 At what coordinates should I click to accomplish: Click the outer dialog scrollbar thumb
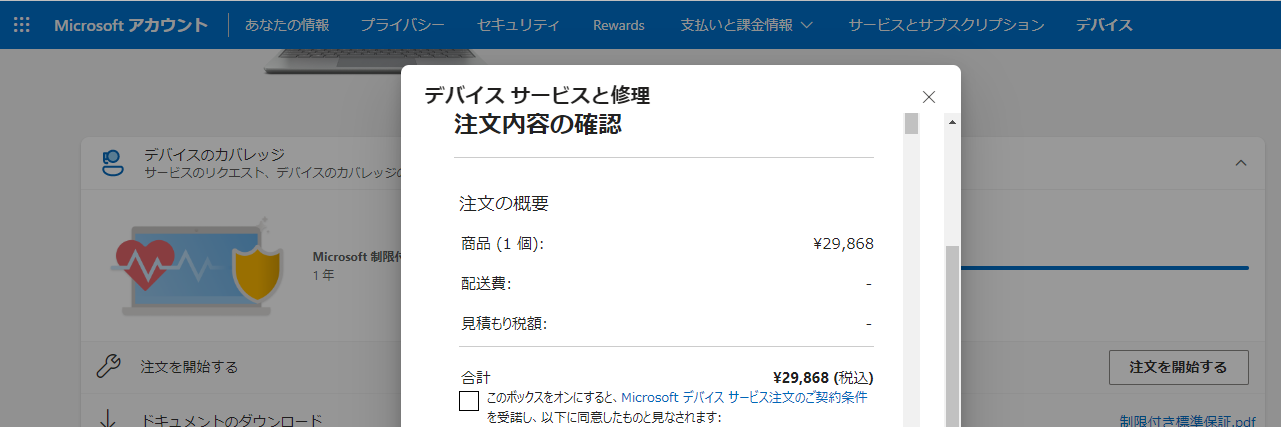pyautogui.click(x=951, y=336)
